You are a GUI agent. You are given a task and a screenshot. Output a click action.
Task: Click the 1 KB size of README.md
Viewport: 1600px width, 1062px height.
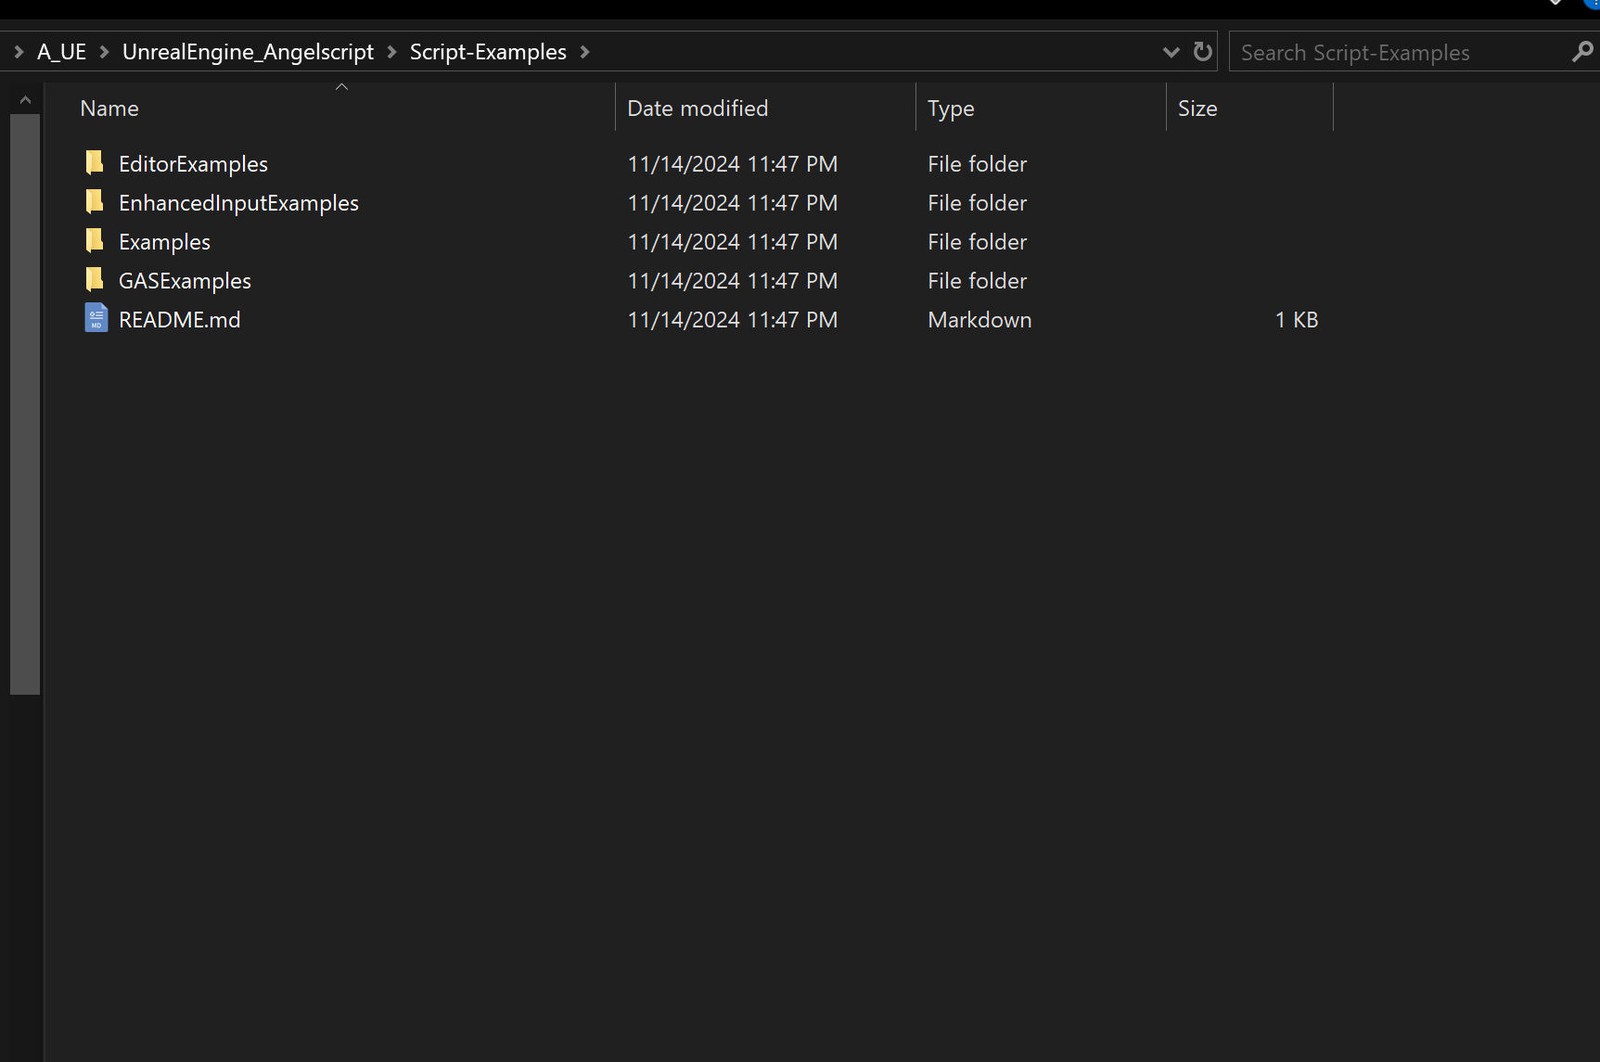click(x=1296, y=320)
